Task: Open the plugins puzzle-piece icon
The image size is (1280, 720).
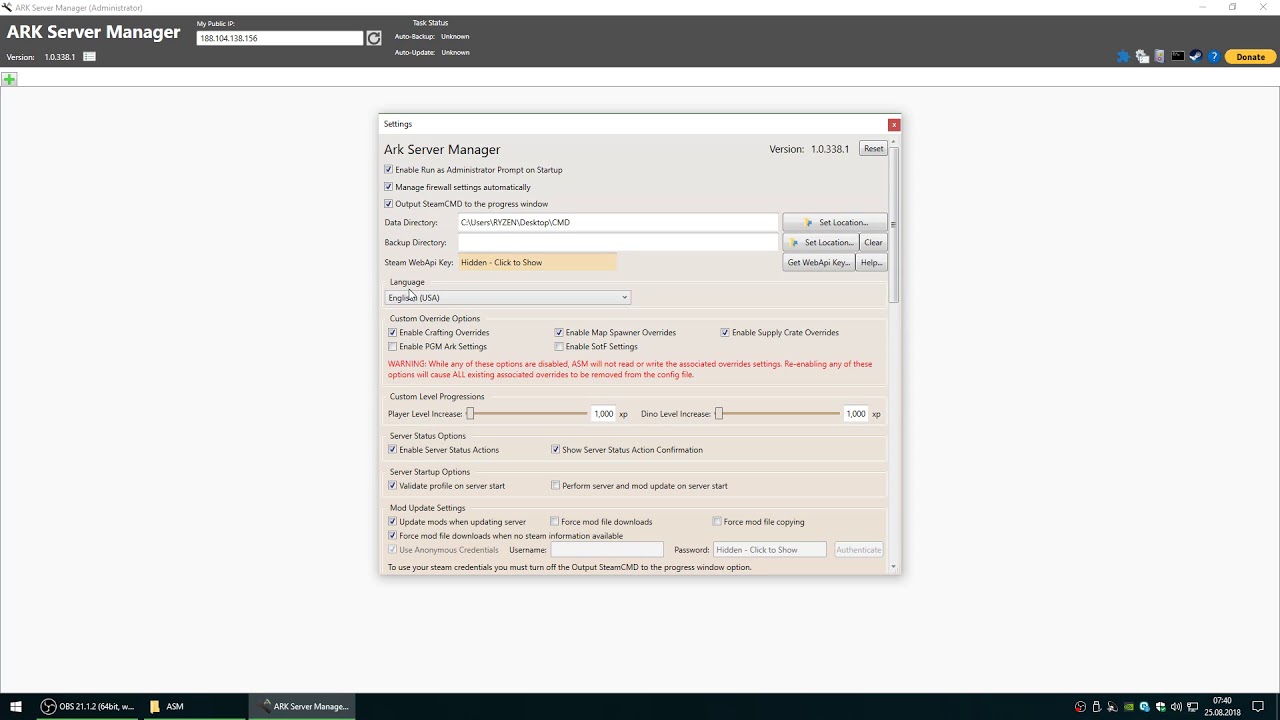Action: coord(1123,57)
